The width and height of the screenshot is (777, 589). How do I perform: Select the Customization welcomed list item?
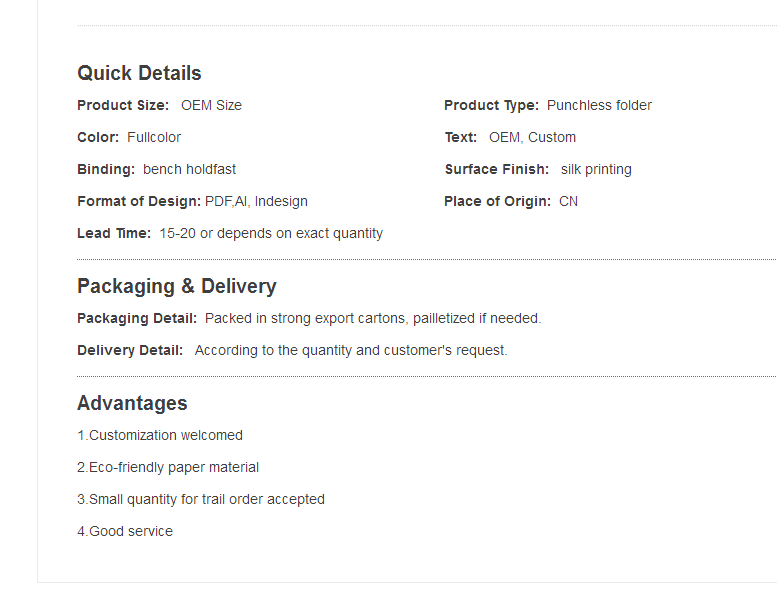160,435
